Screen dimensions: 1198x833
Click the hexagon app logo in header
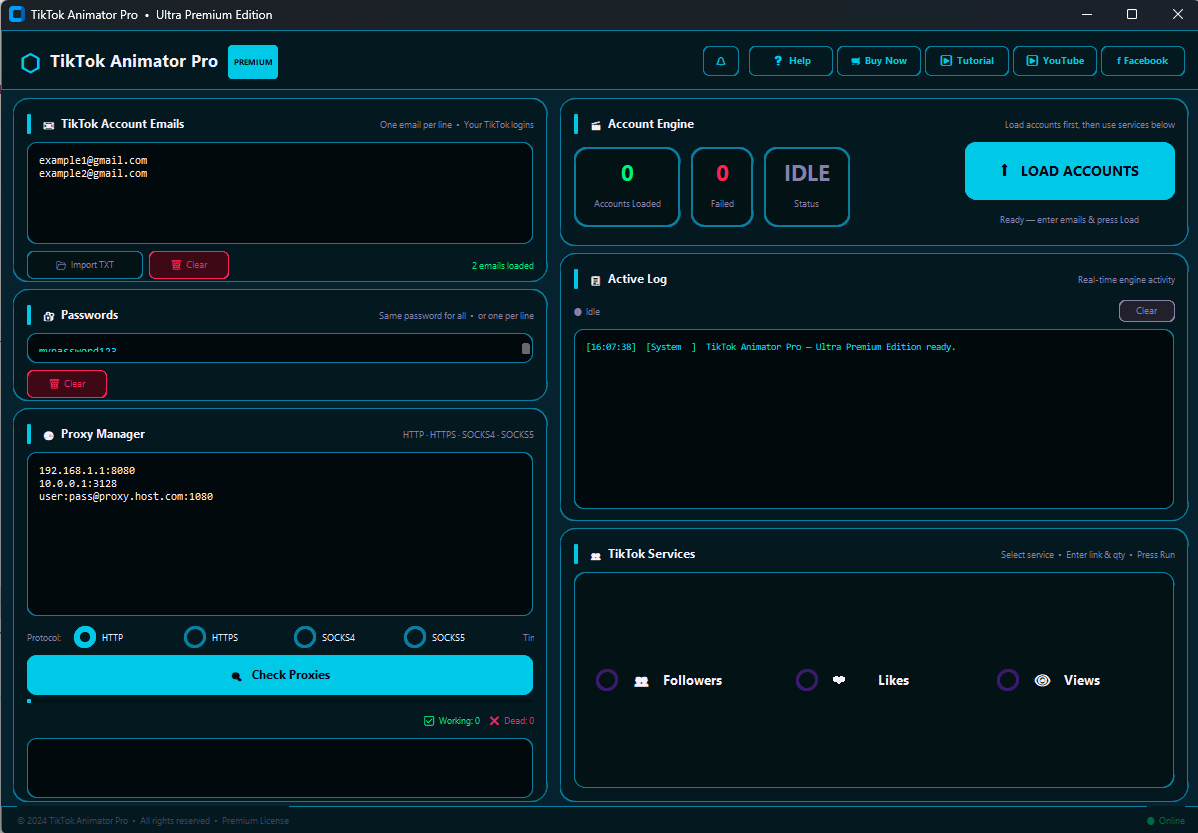click(x=31, y=63)
